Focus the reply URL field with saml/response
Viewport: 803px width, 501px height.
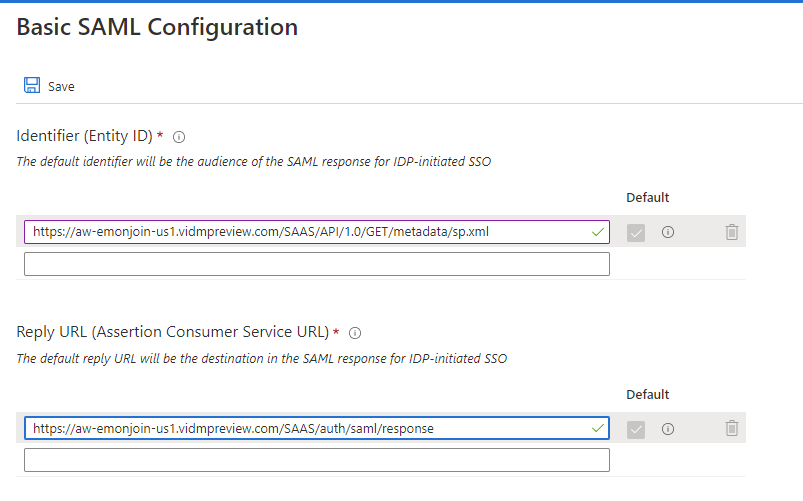point(316,428)
